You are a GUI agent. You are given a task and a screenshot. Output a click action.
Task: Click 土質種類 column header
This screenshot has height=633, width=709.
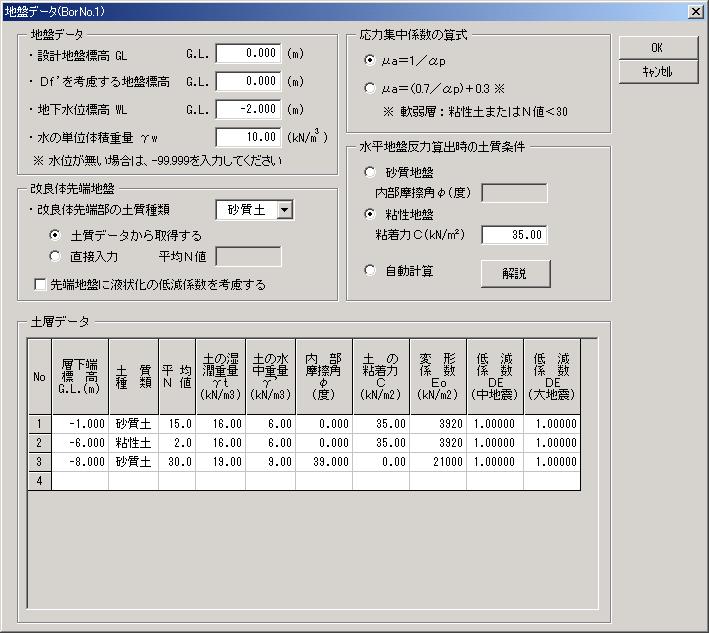coord(133,377)
